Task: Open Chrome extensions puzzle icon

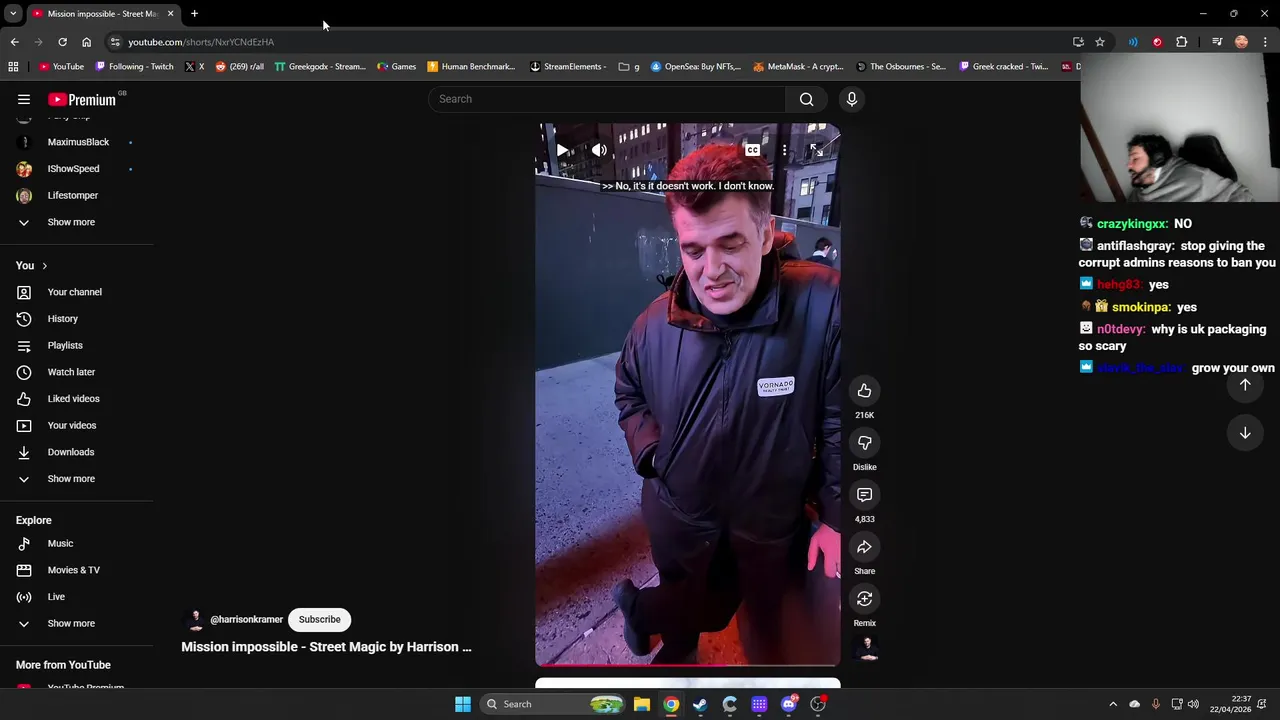Action: tap(1182, 42)
